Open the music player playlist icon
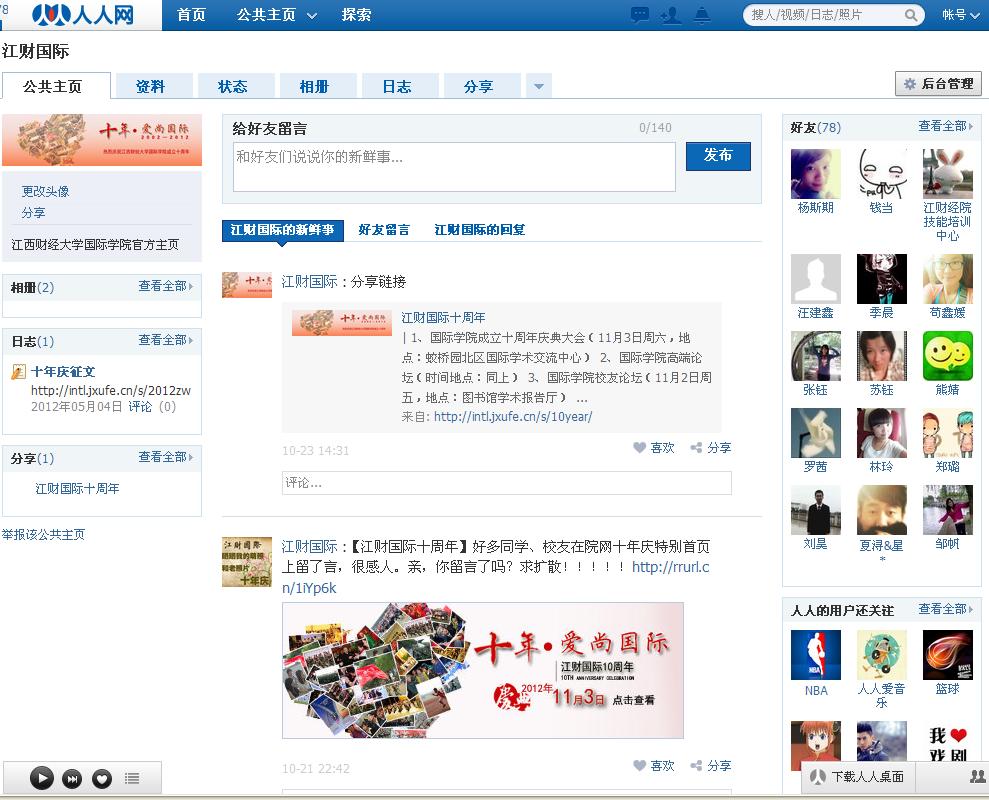 (x=132, y=778)
